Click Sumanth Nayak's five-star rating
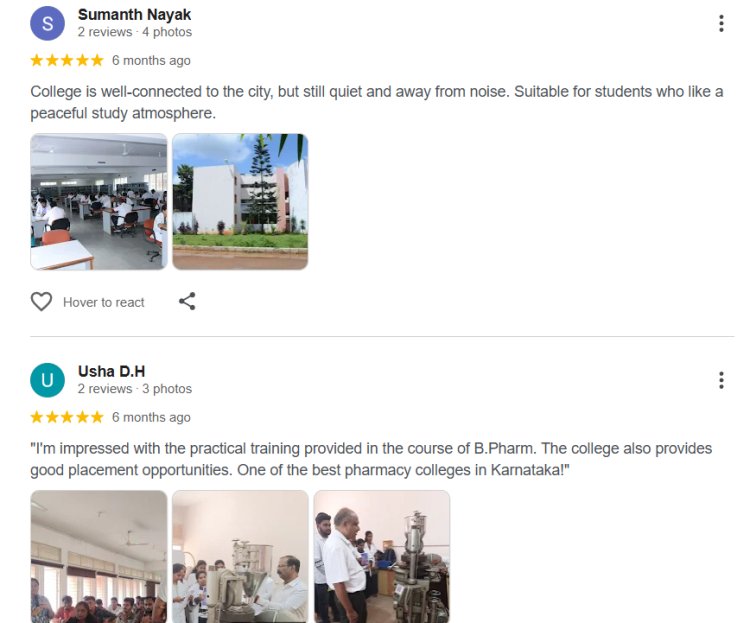 coord(67,60)
